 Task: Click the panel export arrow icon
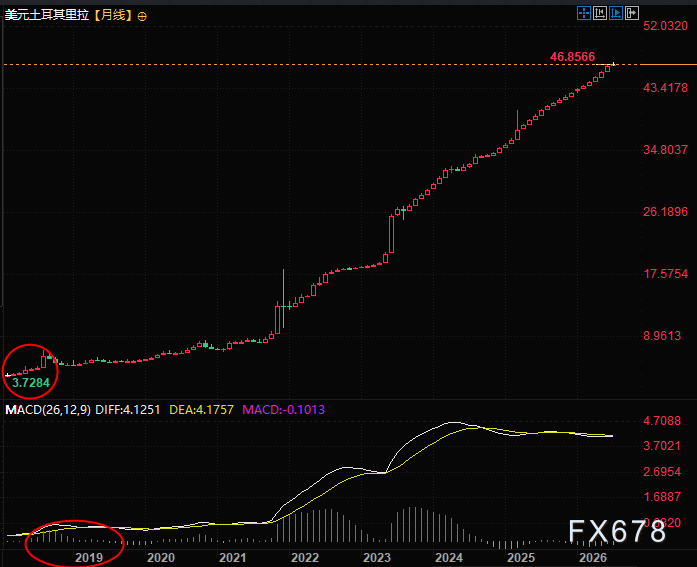coord(632,13)
